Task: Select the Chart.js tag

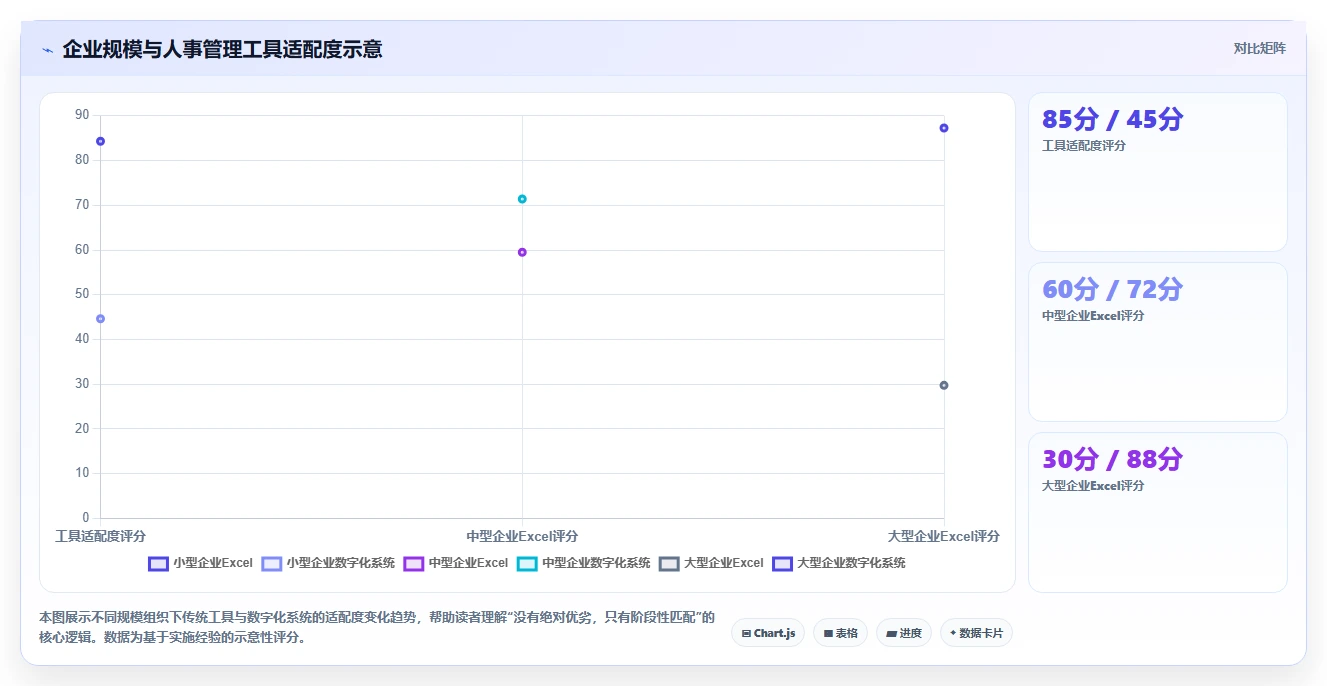Action: 768,633
